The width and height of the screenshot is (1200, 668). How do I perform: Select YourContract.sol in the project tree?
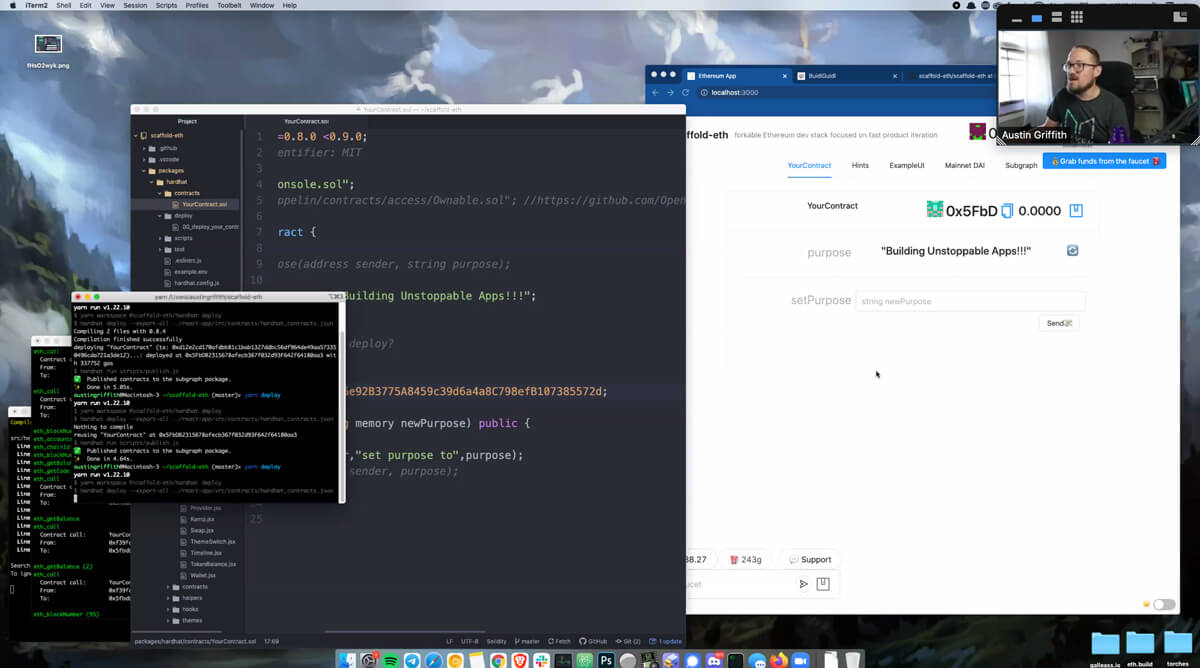[204, 204]
